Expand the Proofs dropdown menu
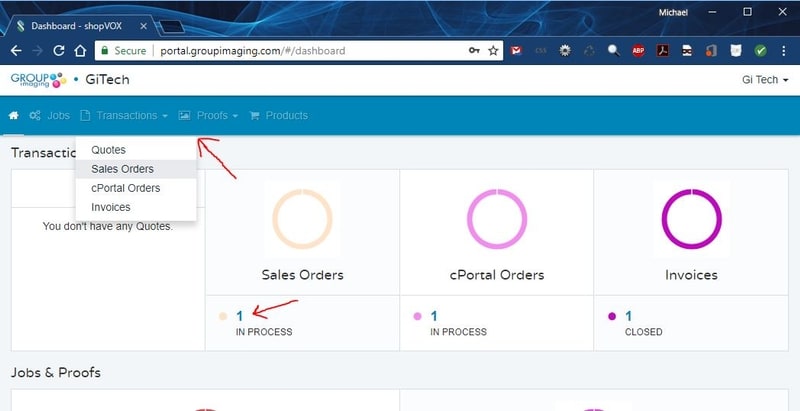The height and width of the screenshot is (411, 800). (x=208, y=115)
